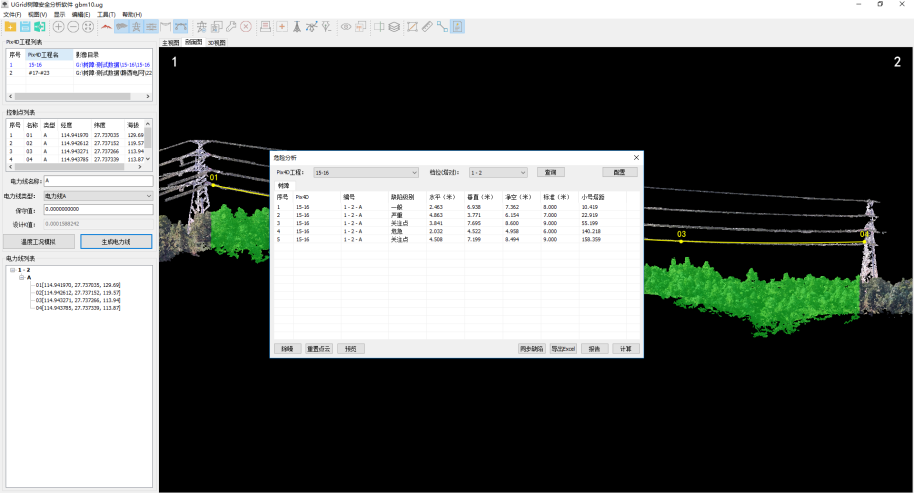The height and width of the screenshot is (493, 914).
Task: Click the zoom out minus circle icon
Action: pyautogui.click(x=73, y=27)
